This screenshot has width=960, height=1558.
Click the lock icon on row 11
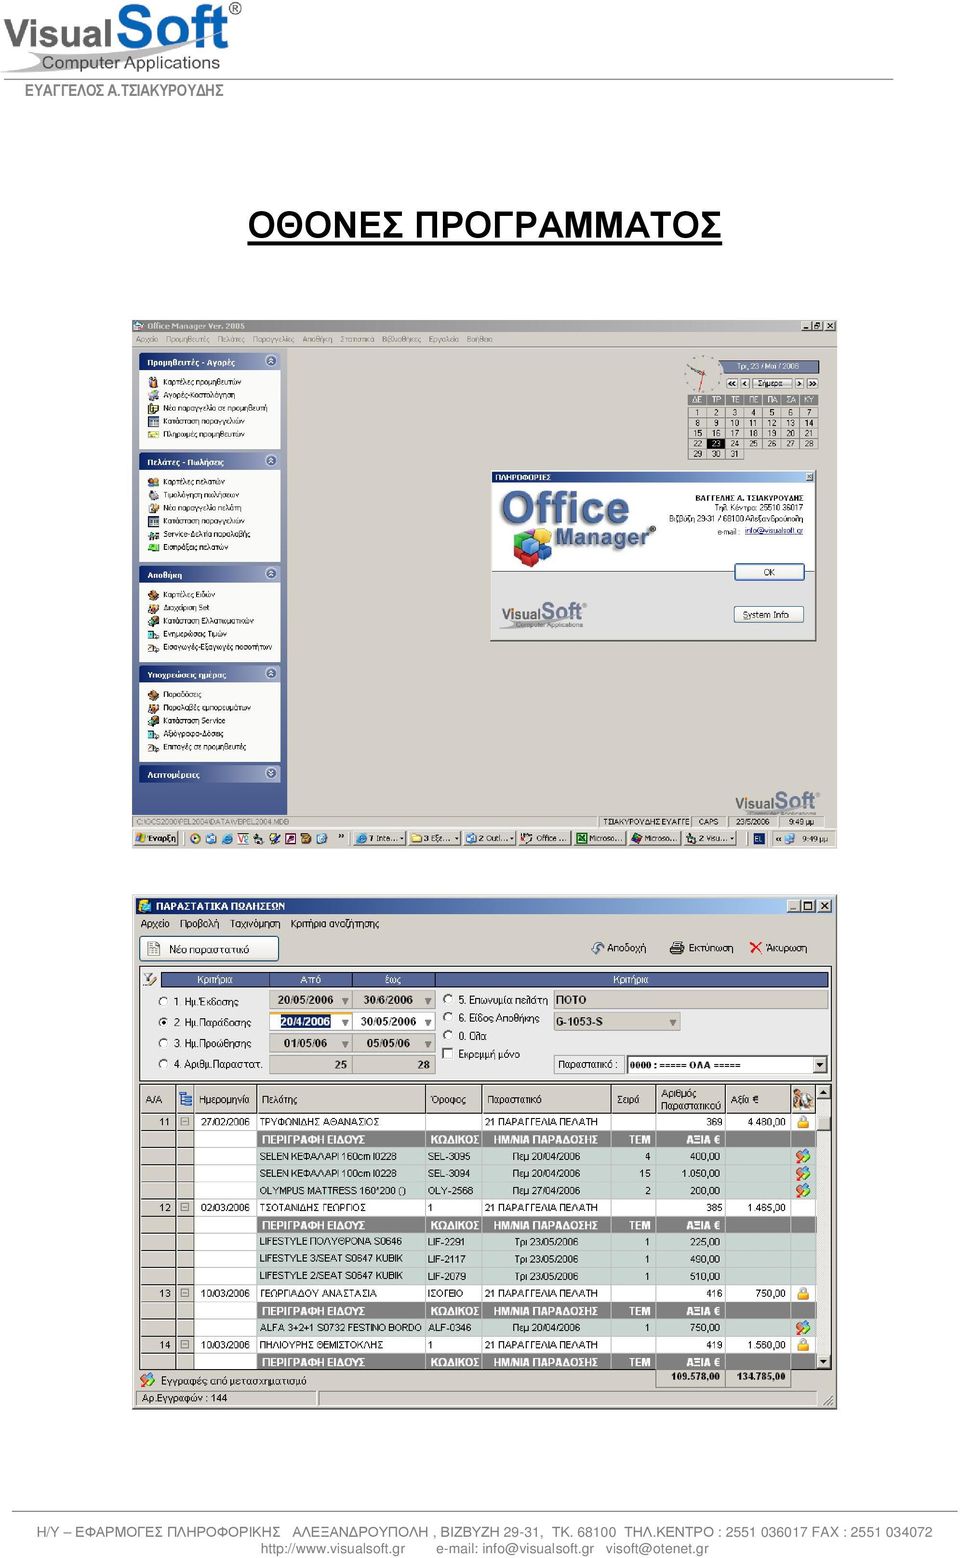802,1122
